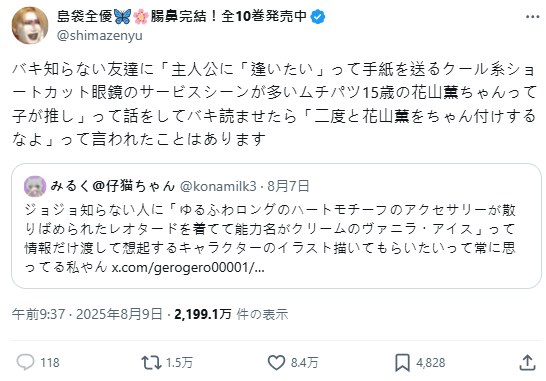This screenshot has width=546, height=381.
Task: Open the three-dot more options menu
Action: click(x=532, y=17)
